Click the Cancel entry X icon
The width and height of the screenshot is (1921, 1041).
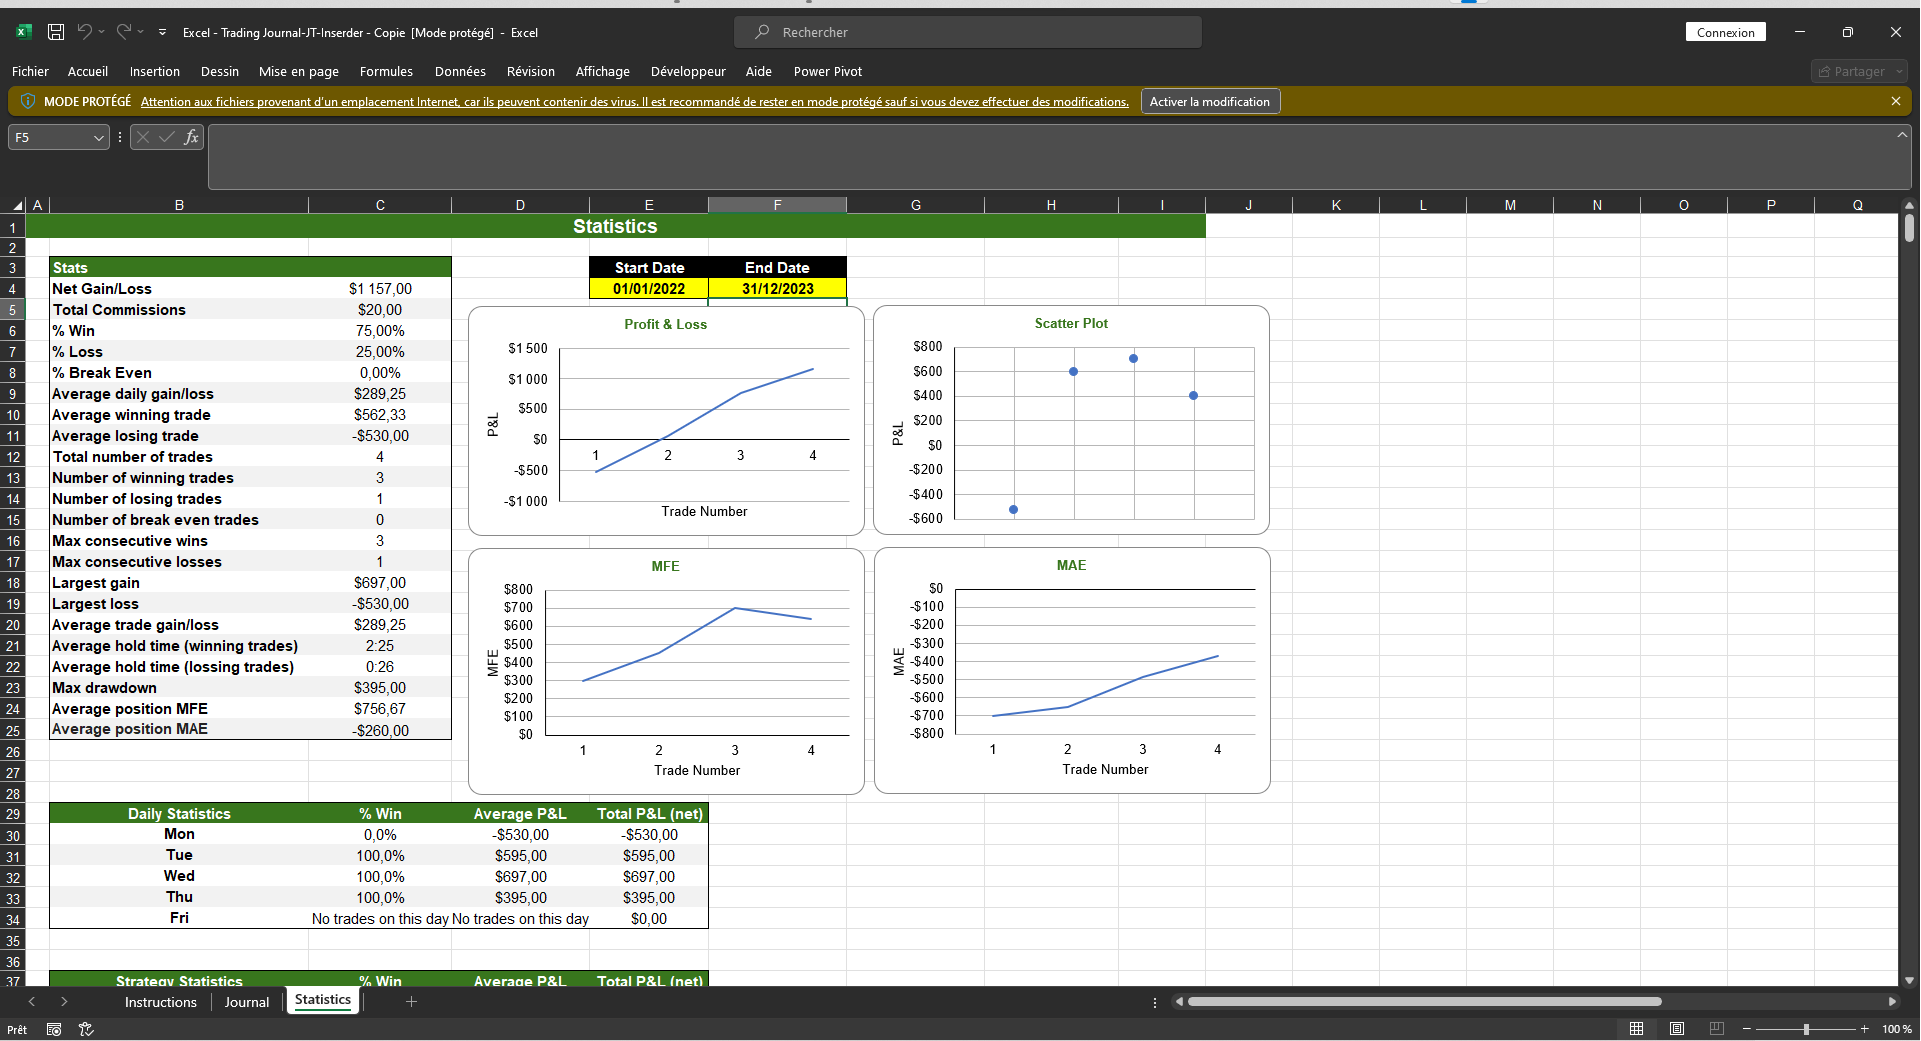coord(143,137)
